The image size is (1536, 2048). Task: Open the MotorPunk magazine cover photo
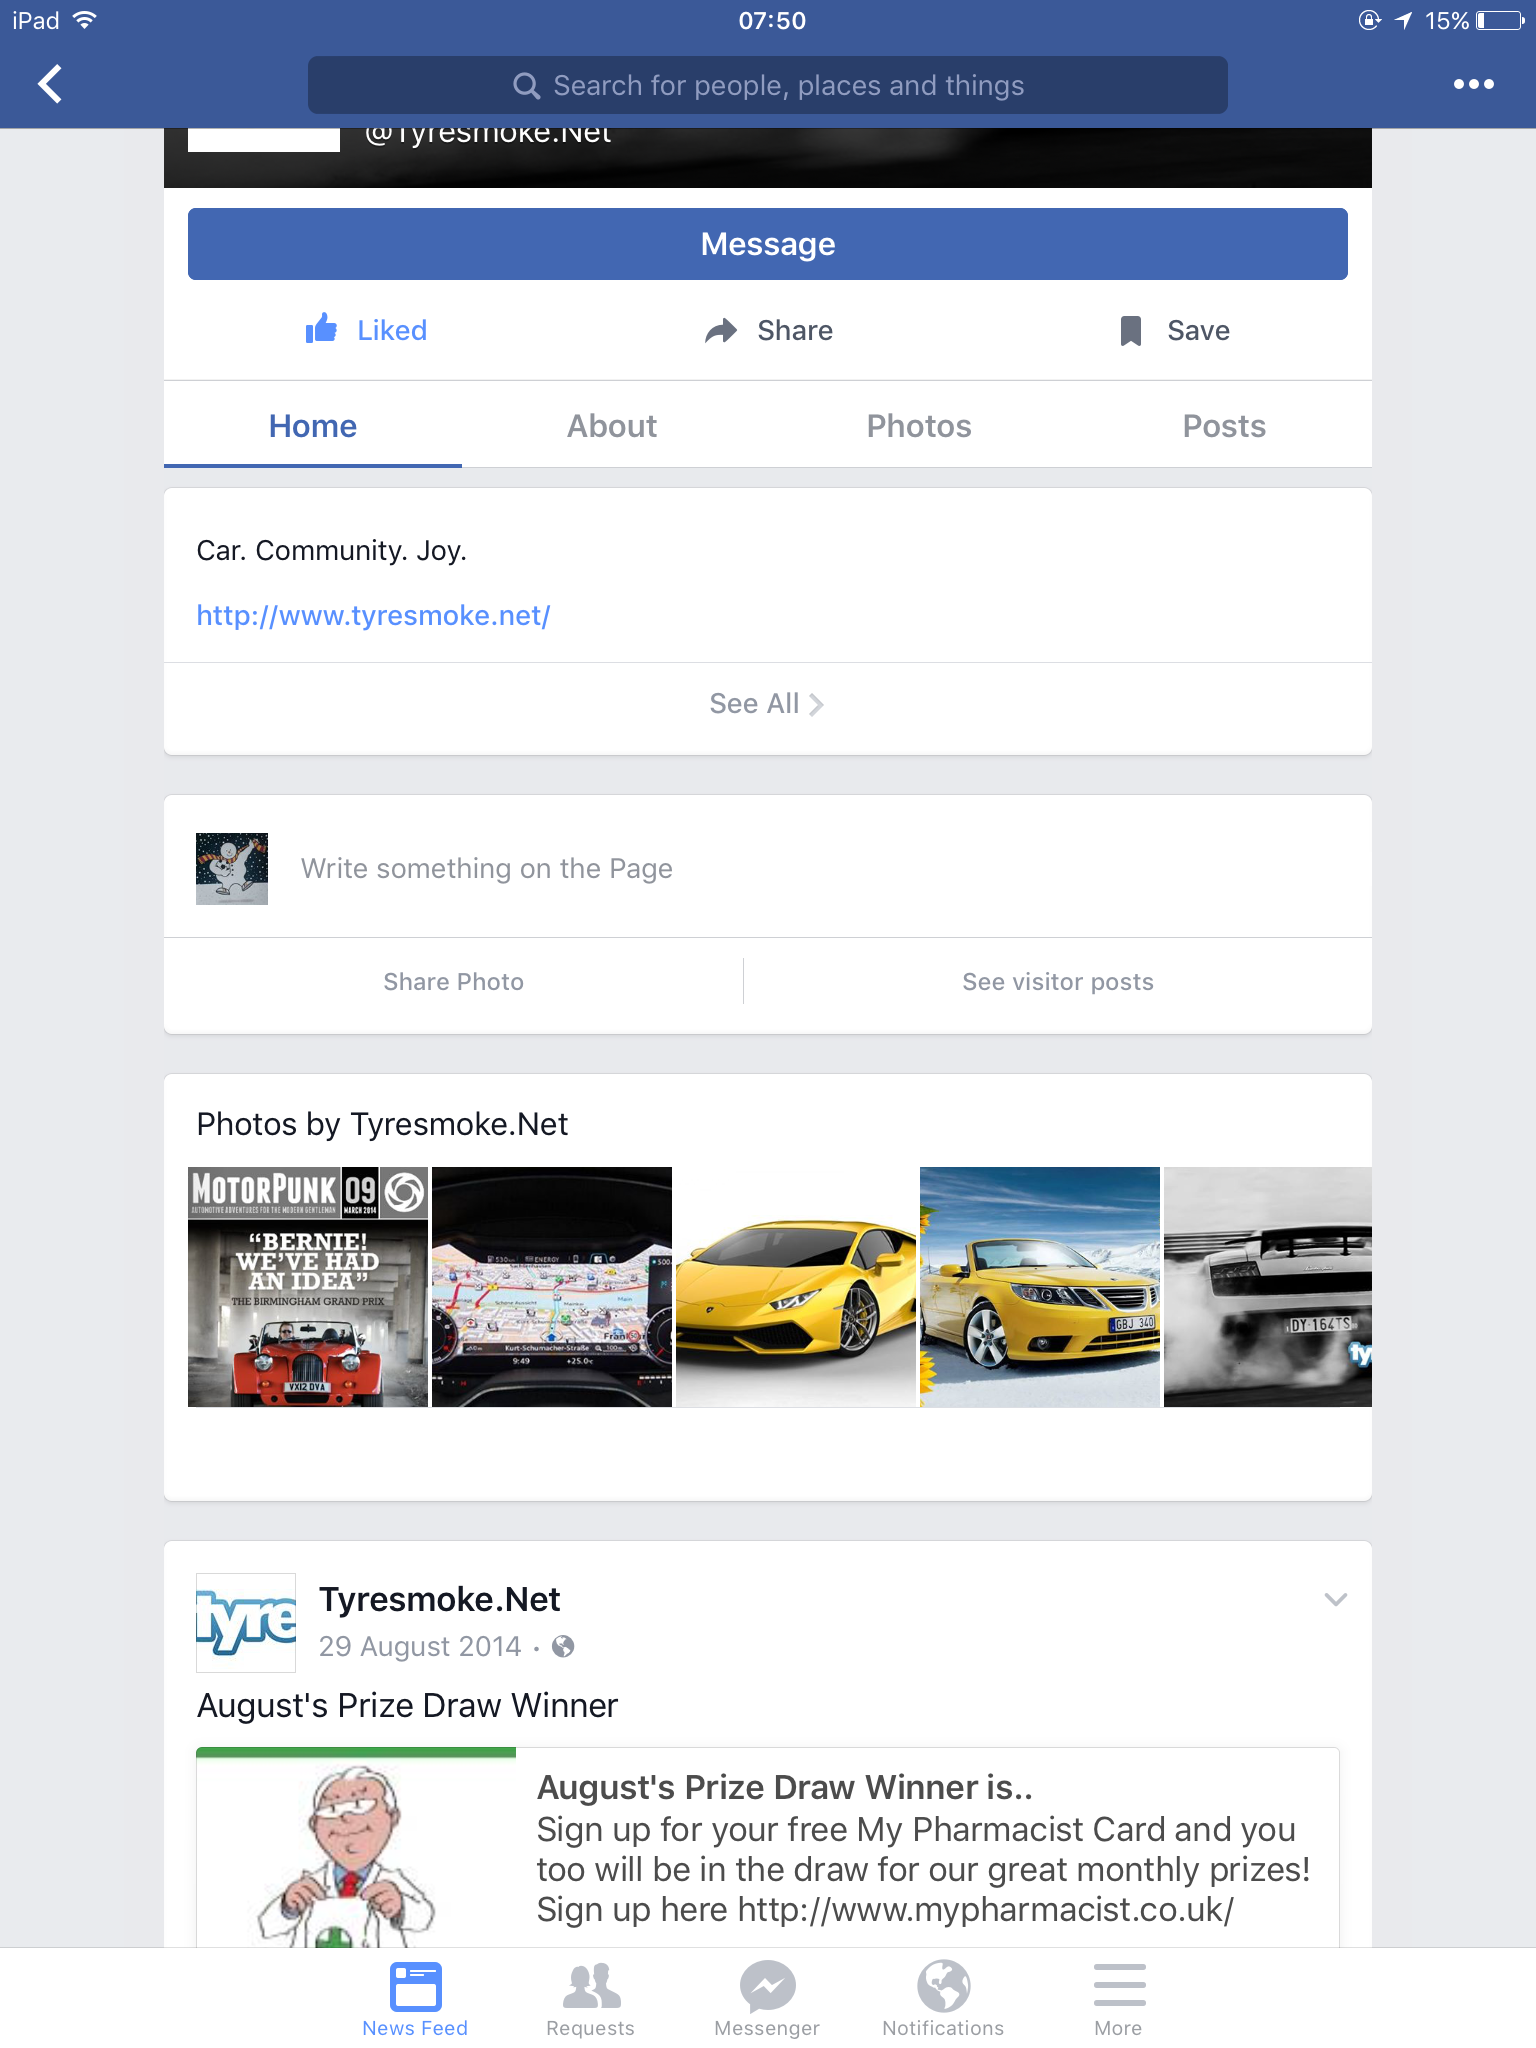tap(308, 1287)
